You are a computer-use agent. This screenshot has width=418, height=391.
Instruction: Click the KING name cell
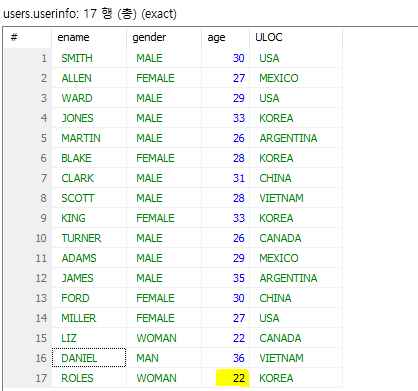89,218
